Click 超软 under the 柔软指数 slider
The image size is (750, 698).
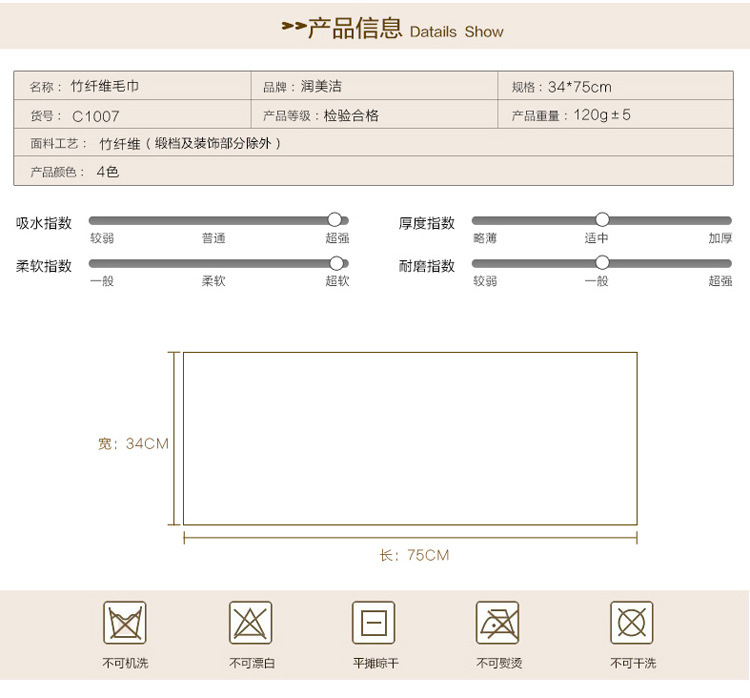pos(337,281)
